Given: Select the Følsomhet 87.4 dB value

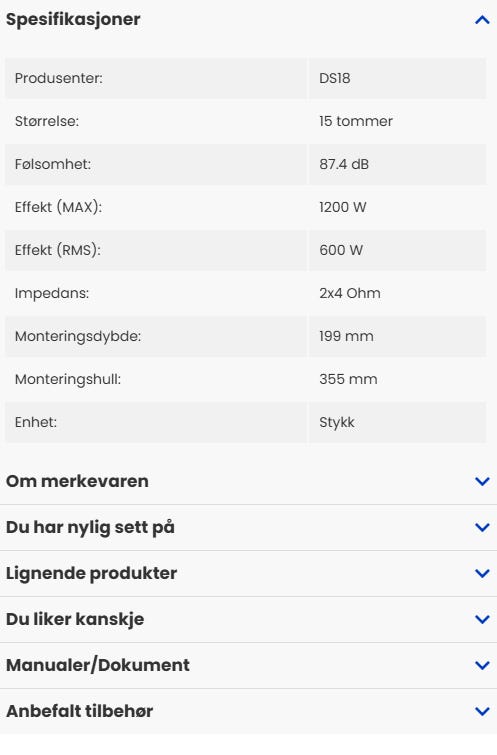Looking at the screenshot, I should pos(344,164).
